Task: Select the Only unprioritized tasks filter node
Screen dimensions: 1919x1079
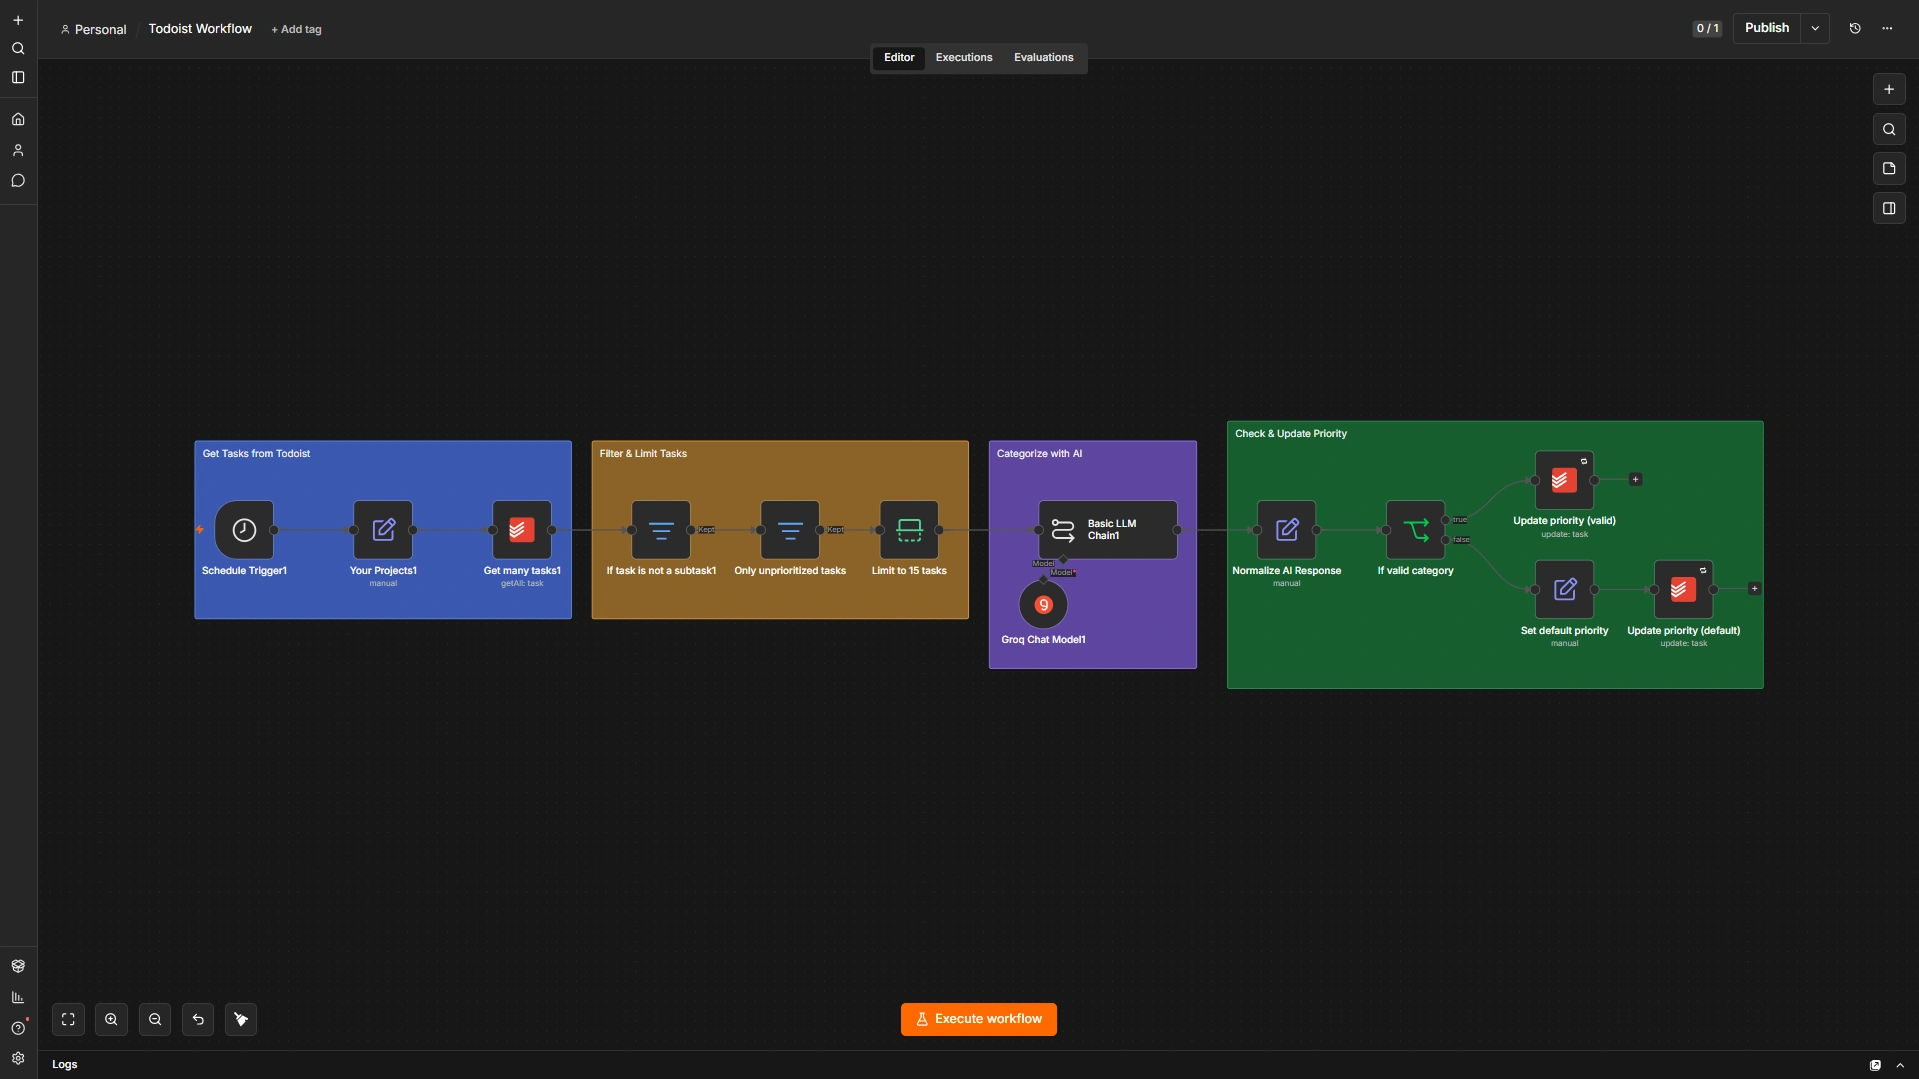Action: (790, 530)
